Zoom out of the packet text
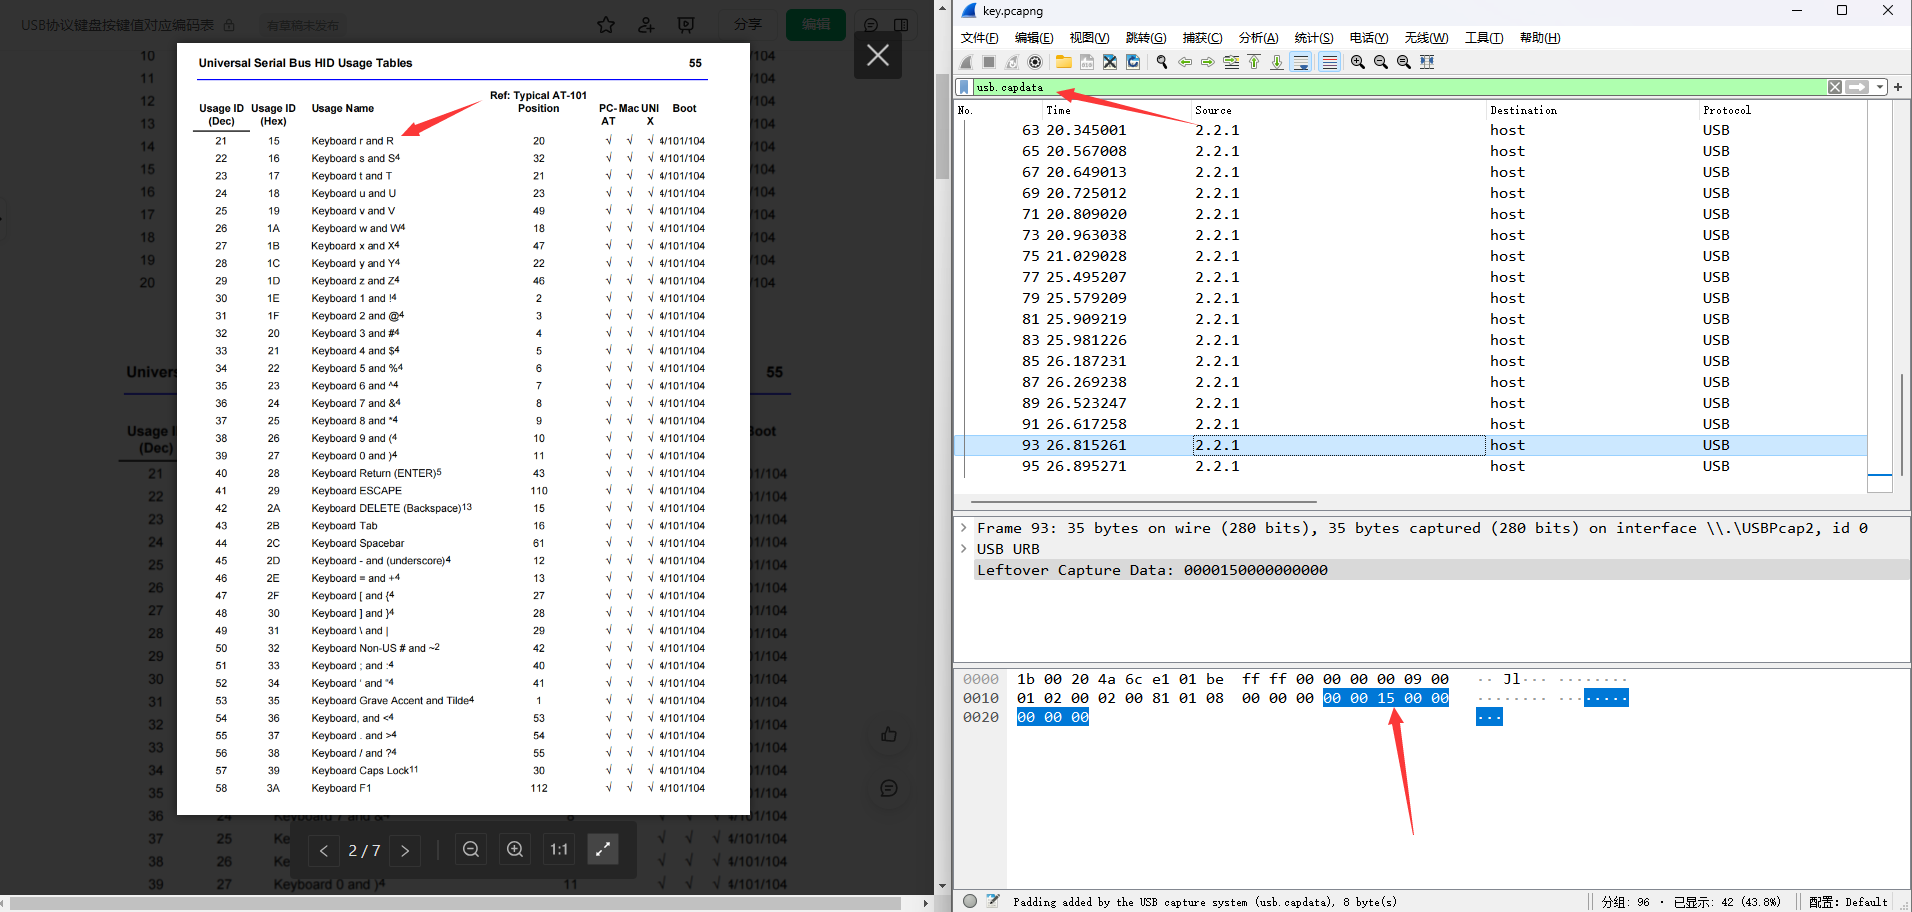 tap(1381, 62)
